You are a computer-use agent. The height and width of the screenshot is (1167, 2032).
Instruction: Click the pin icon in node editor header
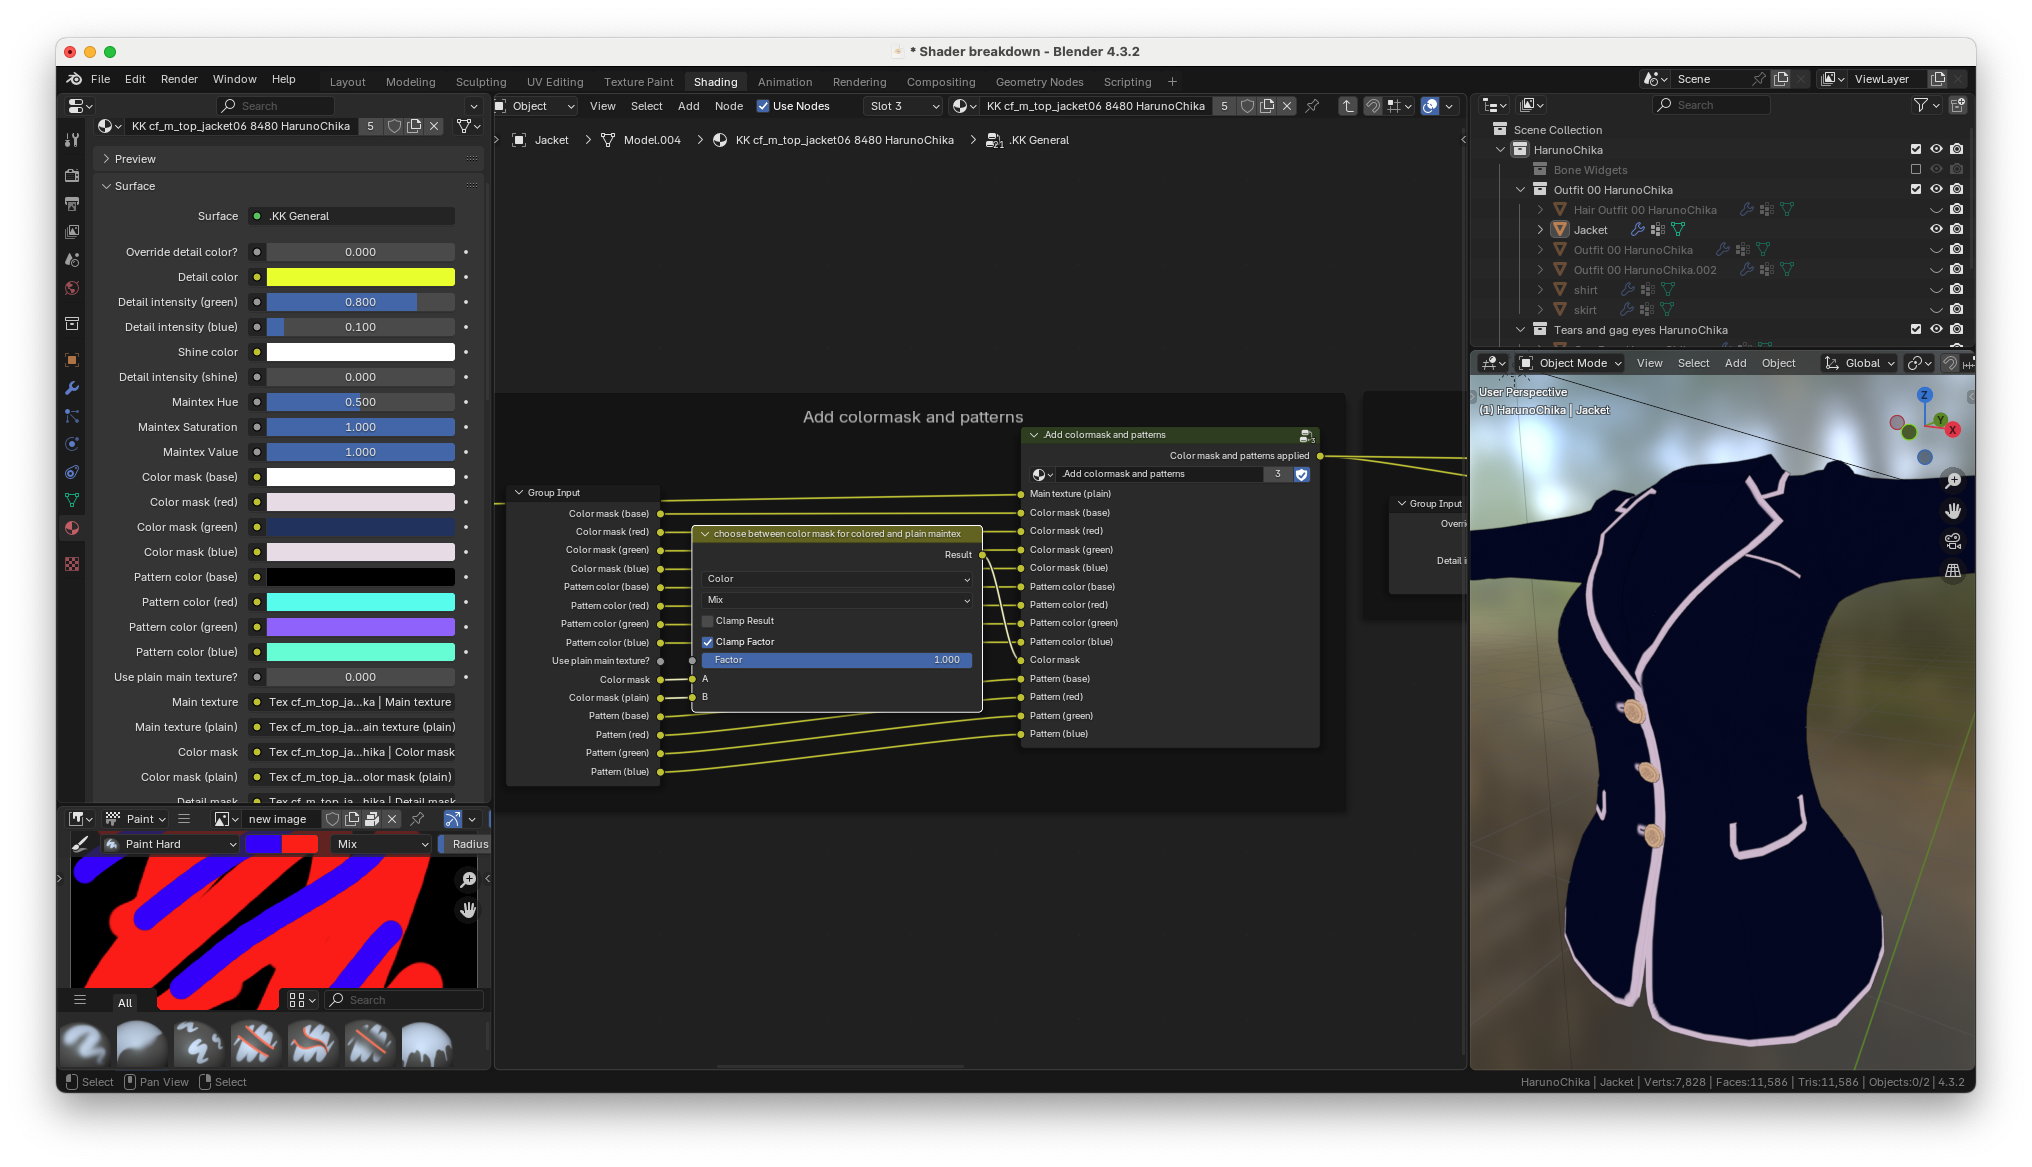click(x=1312, y=106)
